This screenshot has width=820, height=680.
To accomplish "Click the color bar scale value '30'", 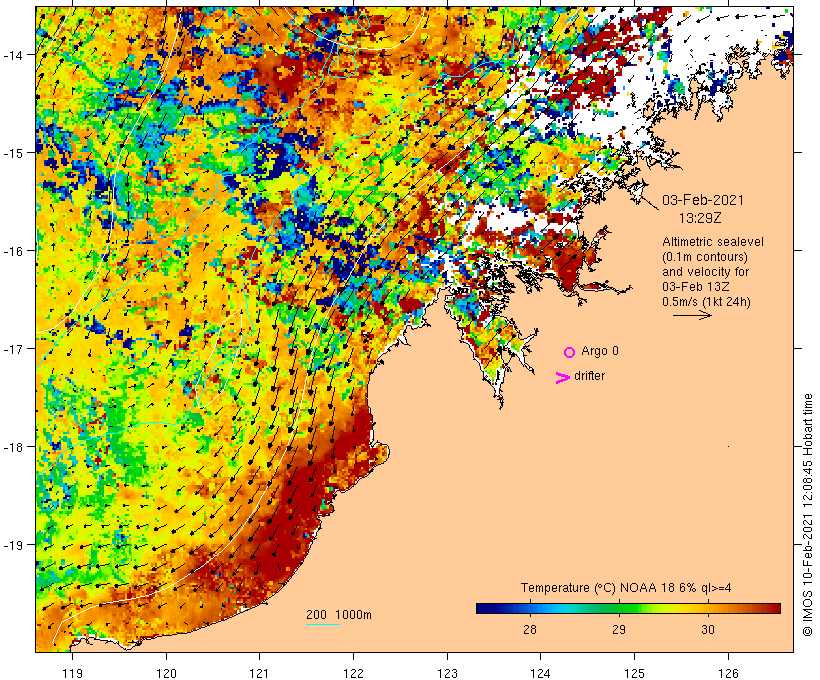I will (x=708, y=629).
